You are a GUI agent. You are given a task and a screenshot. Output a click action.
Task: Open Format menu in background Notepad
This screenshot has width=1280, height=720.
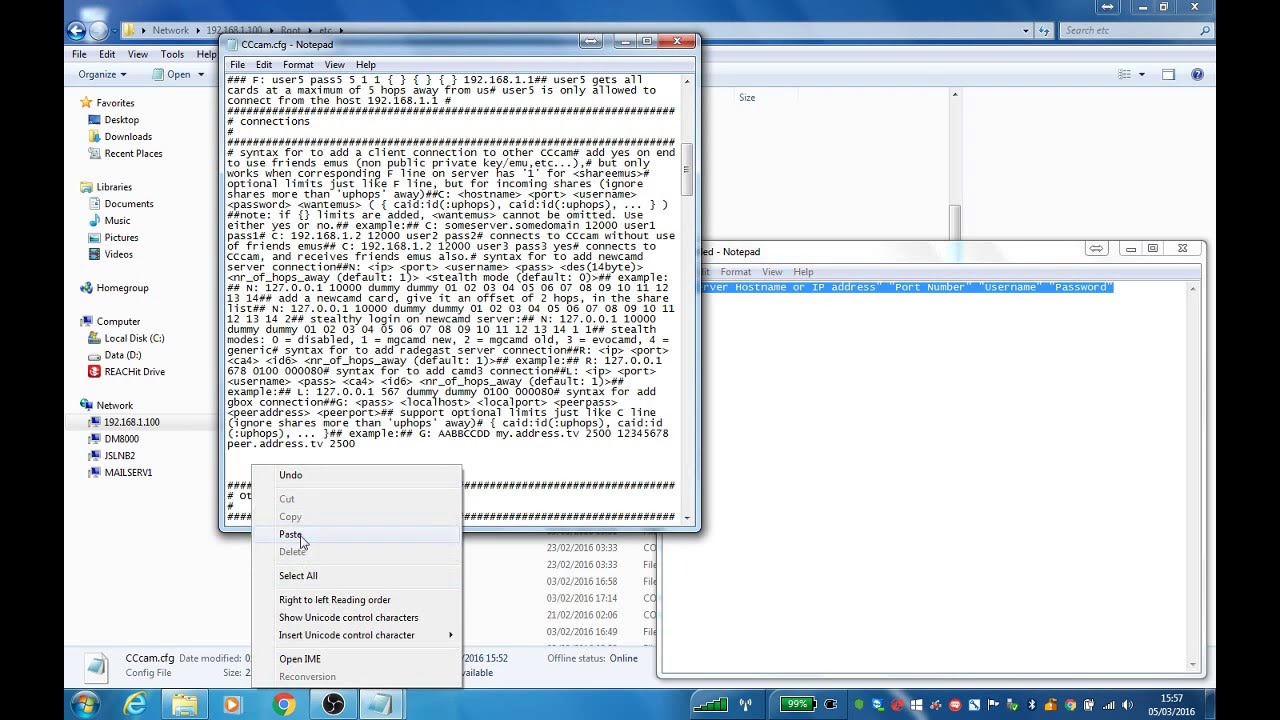pos(735,272)
